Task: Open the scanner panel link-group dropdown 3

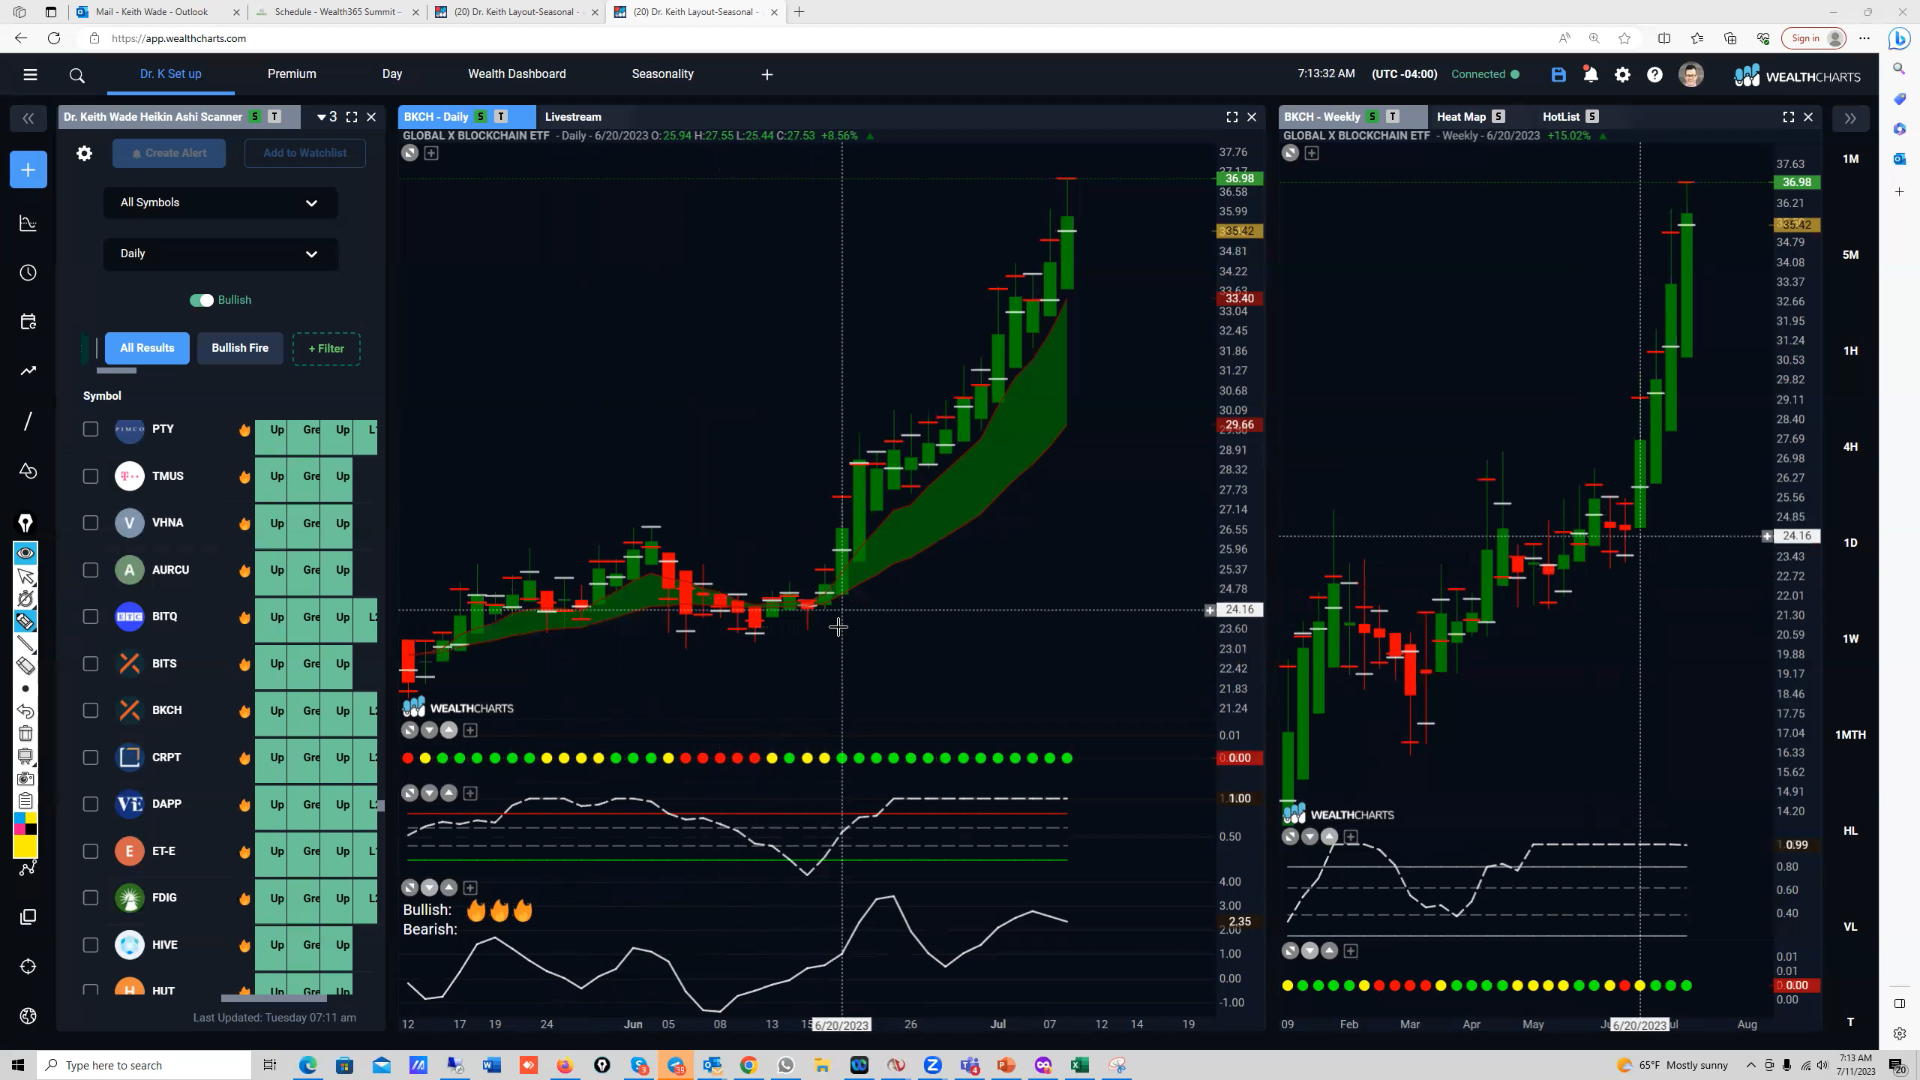Action: 326,117
